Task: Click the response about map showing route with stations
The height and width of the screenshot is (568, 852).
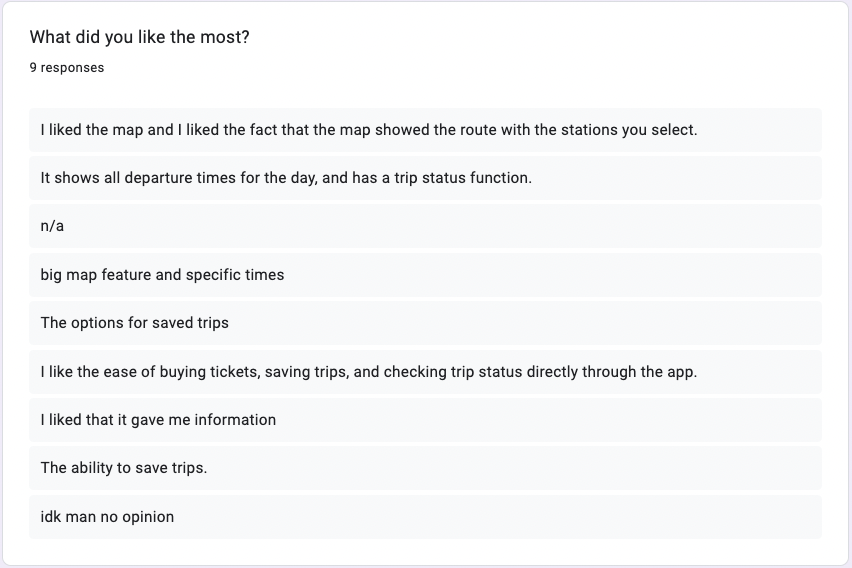Action: point(425,130)
